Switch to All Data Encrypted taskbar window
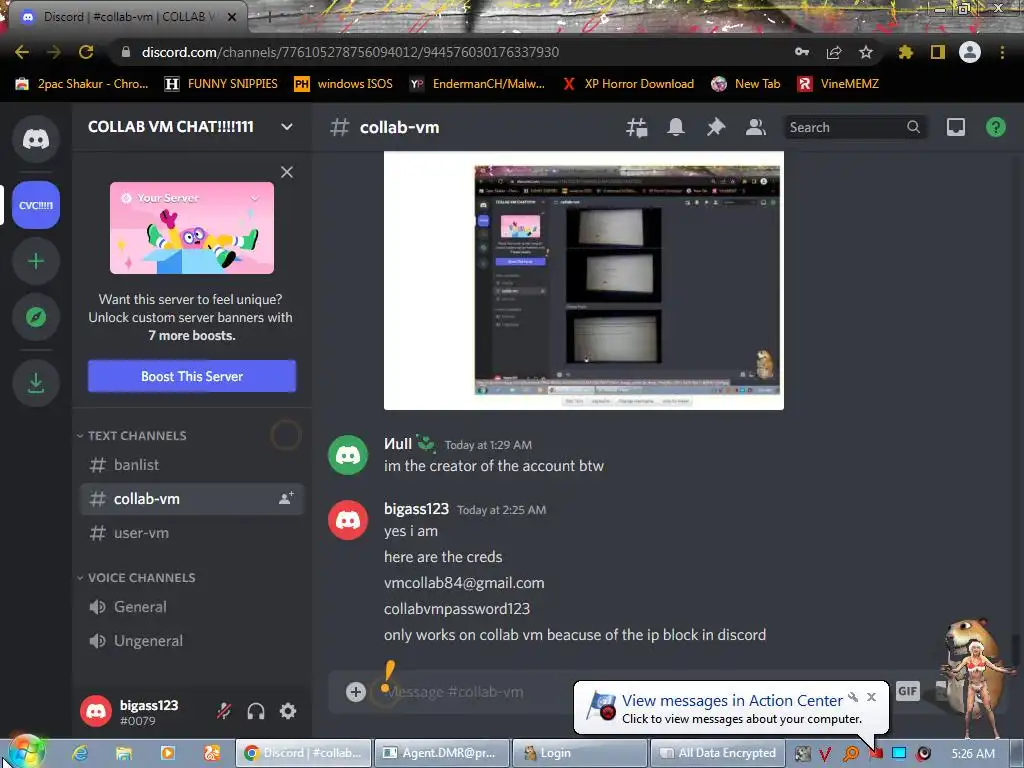The image size is (1024, 768). coord(716,753)
